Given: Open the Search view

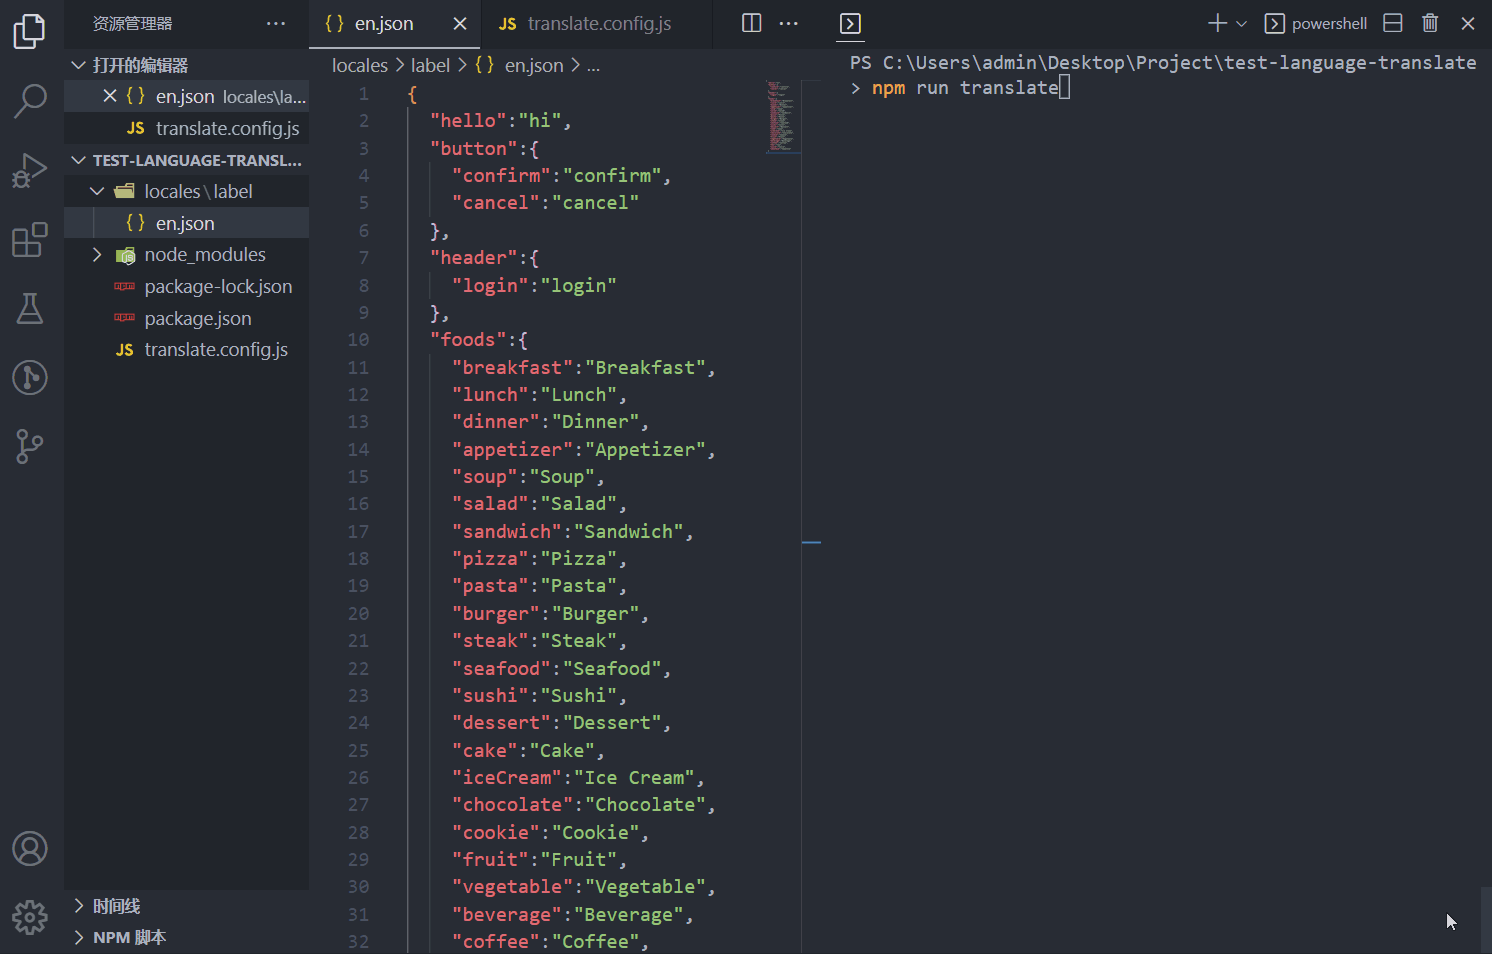Looking at the screenshot, I should (x=30, y=100).
